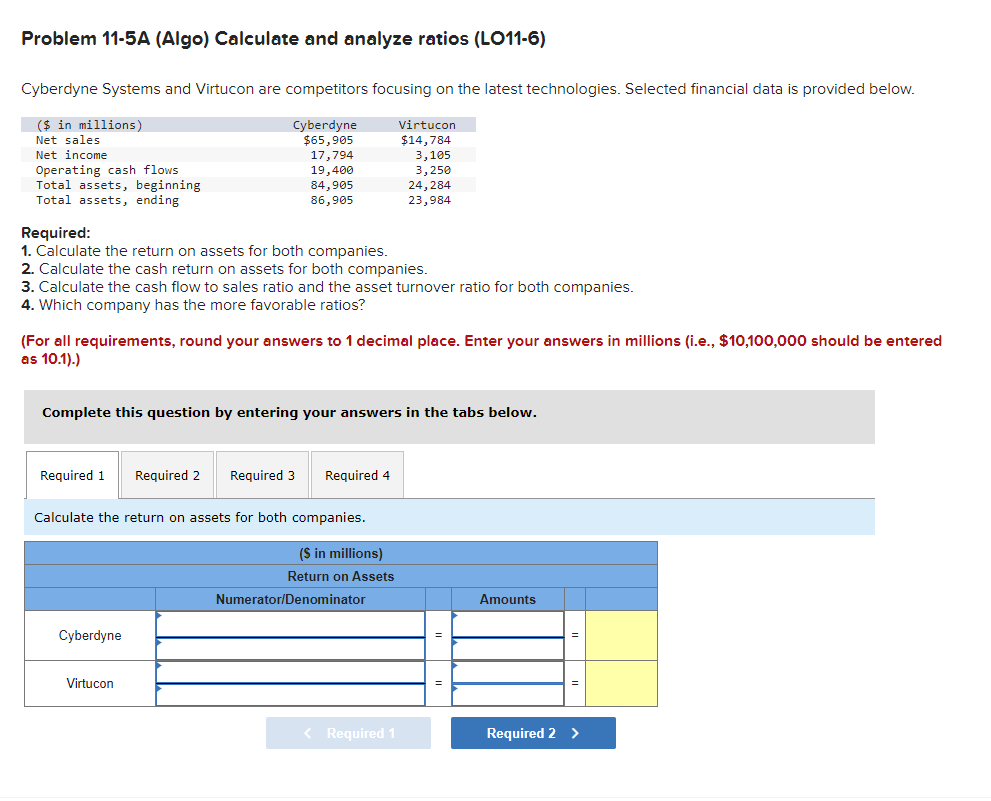Select Cyberdyne denominator amount input
Image resolution: width=991 pixels, height=801 pixels.
tap(508, 649)
